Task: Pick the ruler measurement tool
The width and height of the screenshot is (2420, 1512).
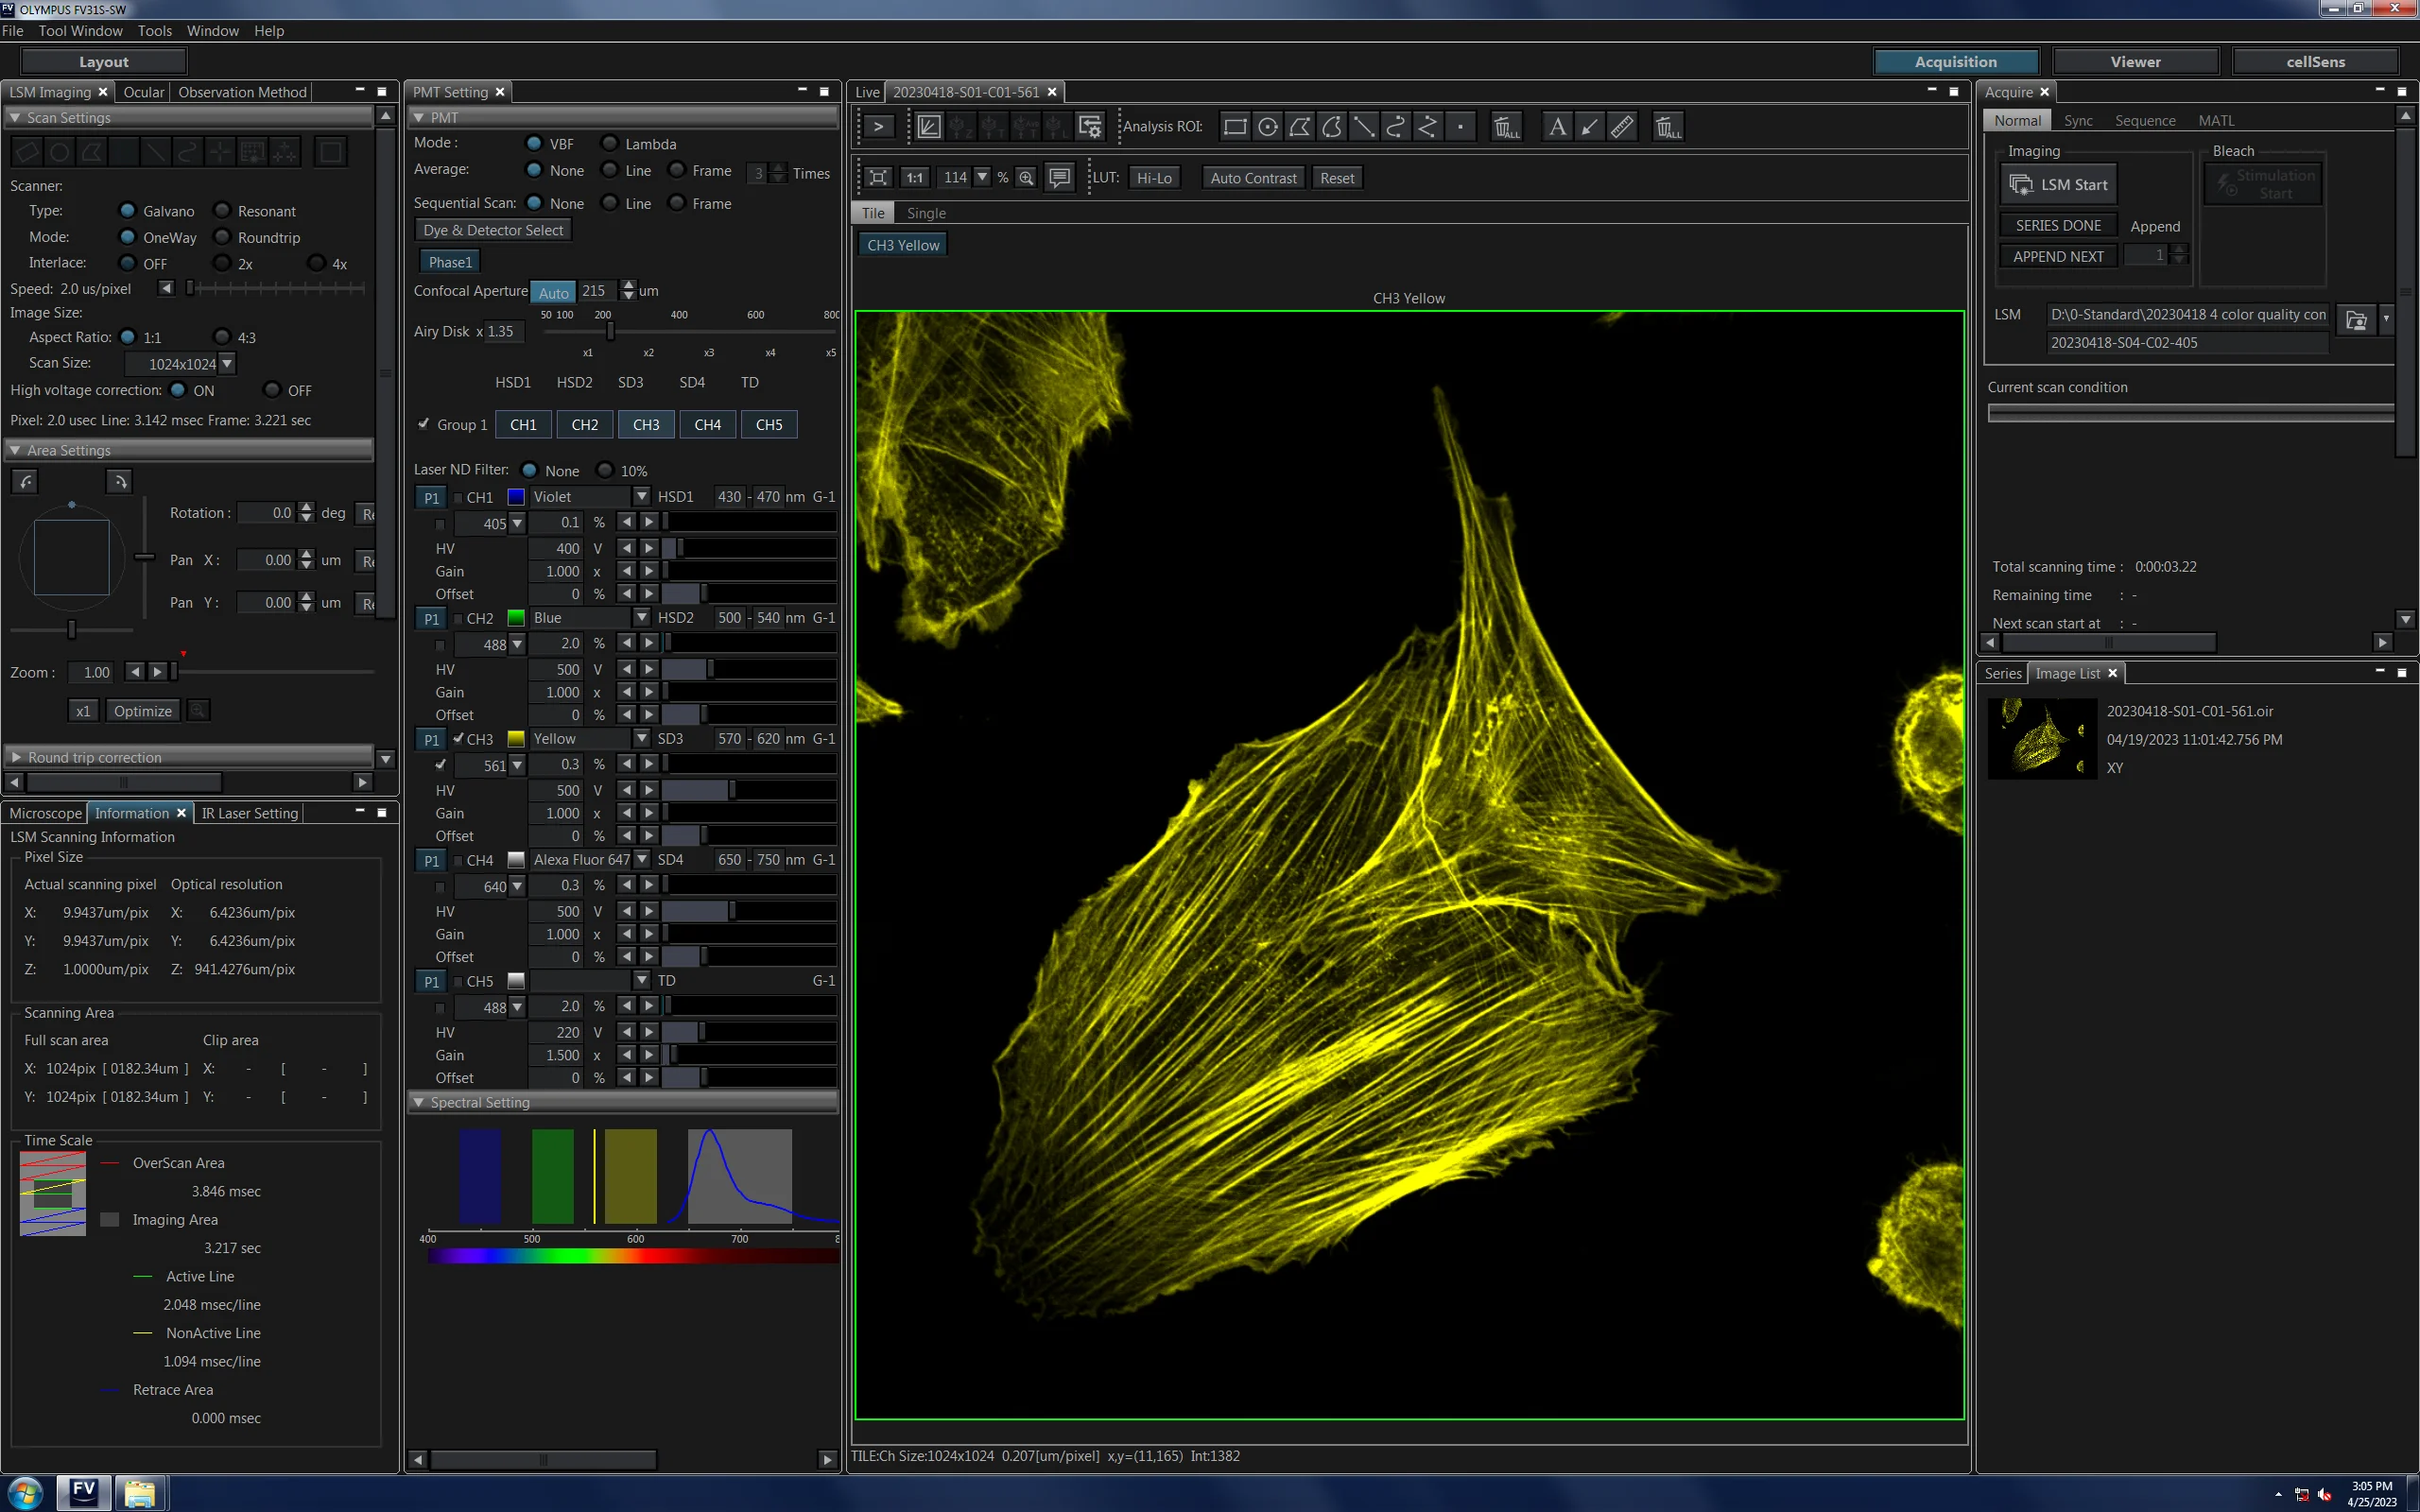Action: tap(1622, 127)
